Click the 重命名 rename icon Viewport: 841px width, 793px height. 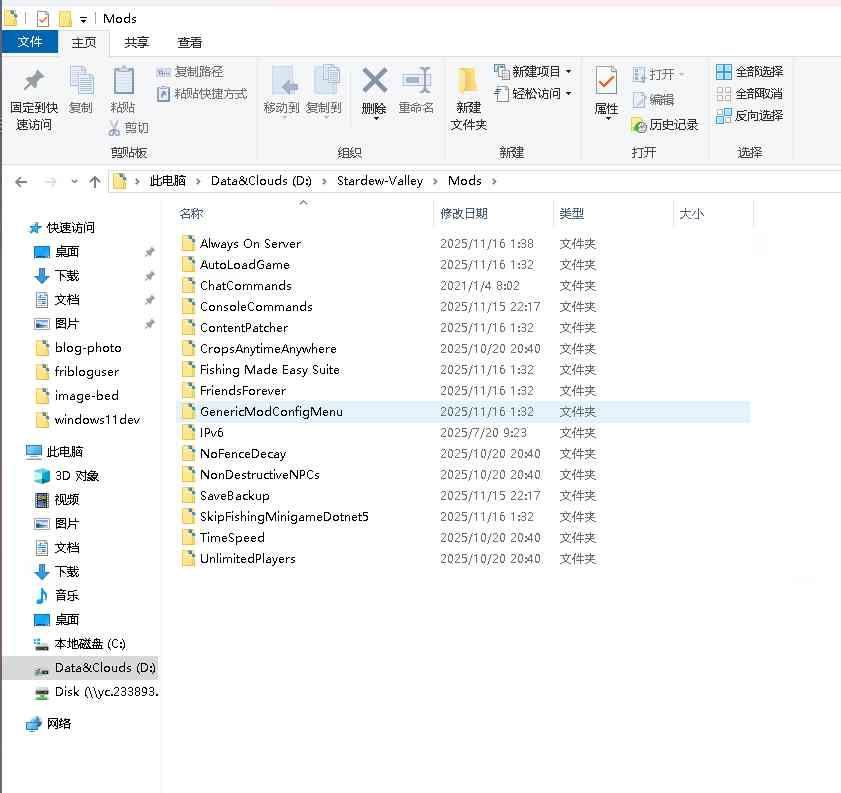pyautogui.click(x=416, y=81)
